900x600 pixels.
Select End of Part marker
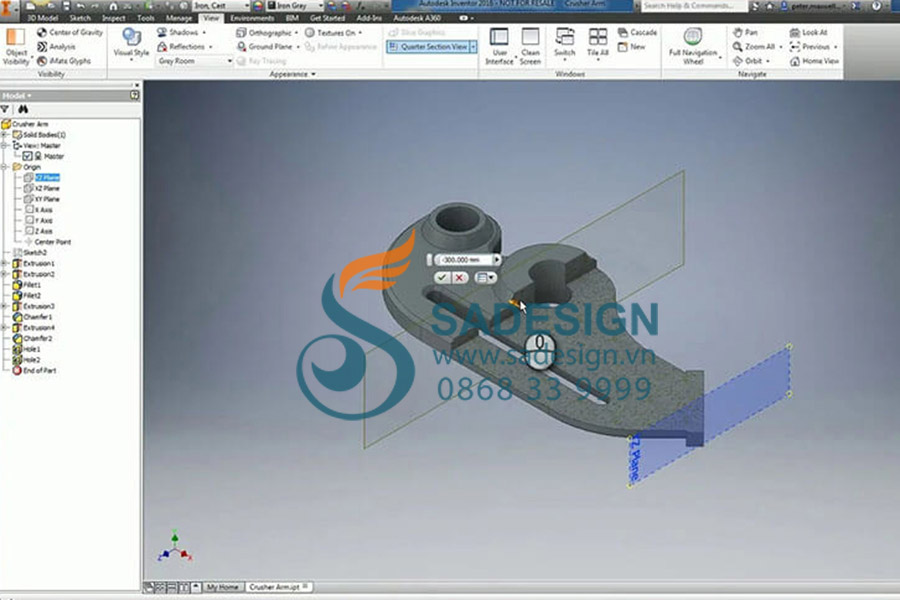pos(34,371)
